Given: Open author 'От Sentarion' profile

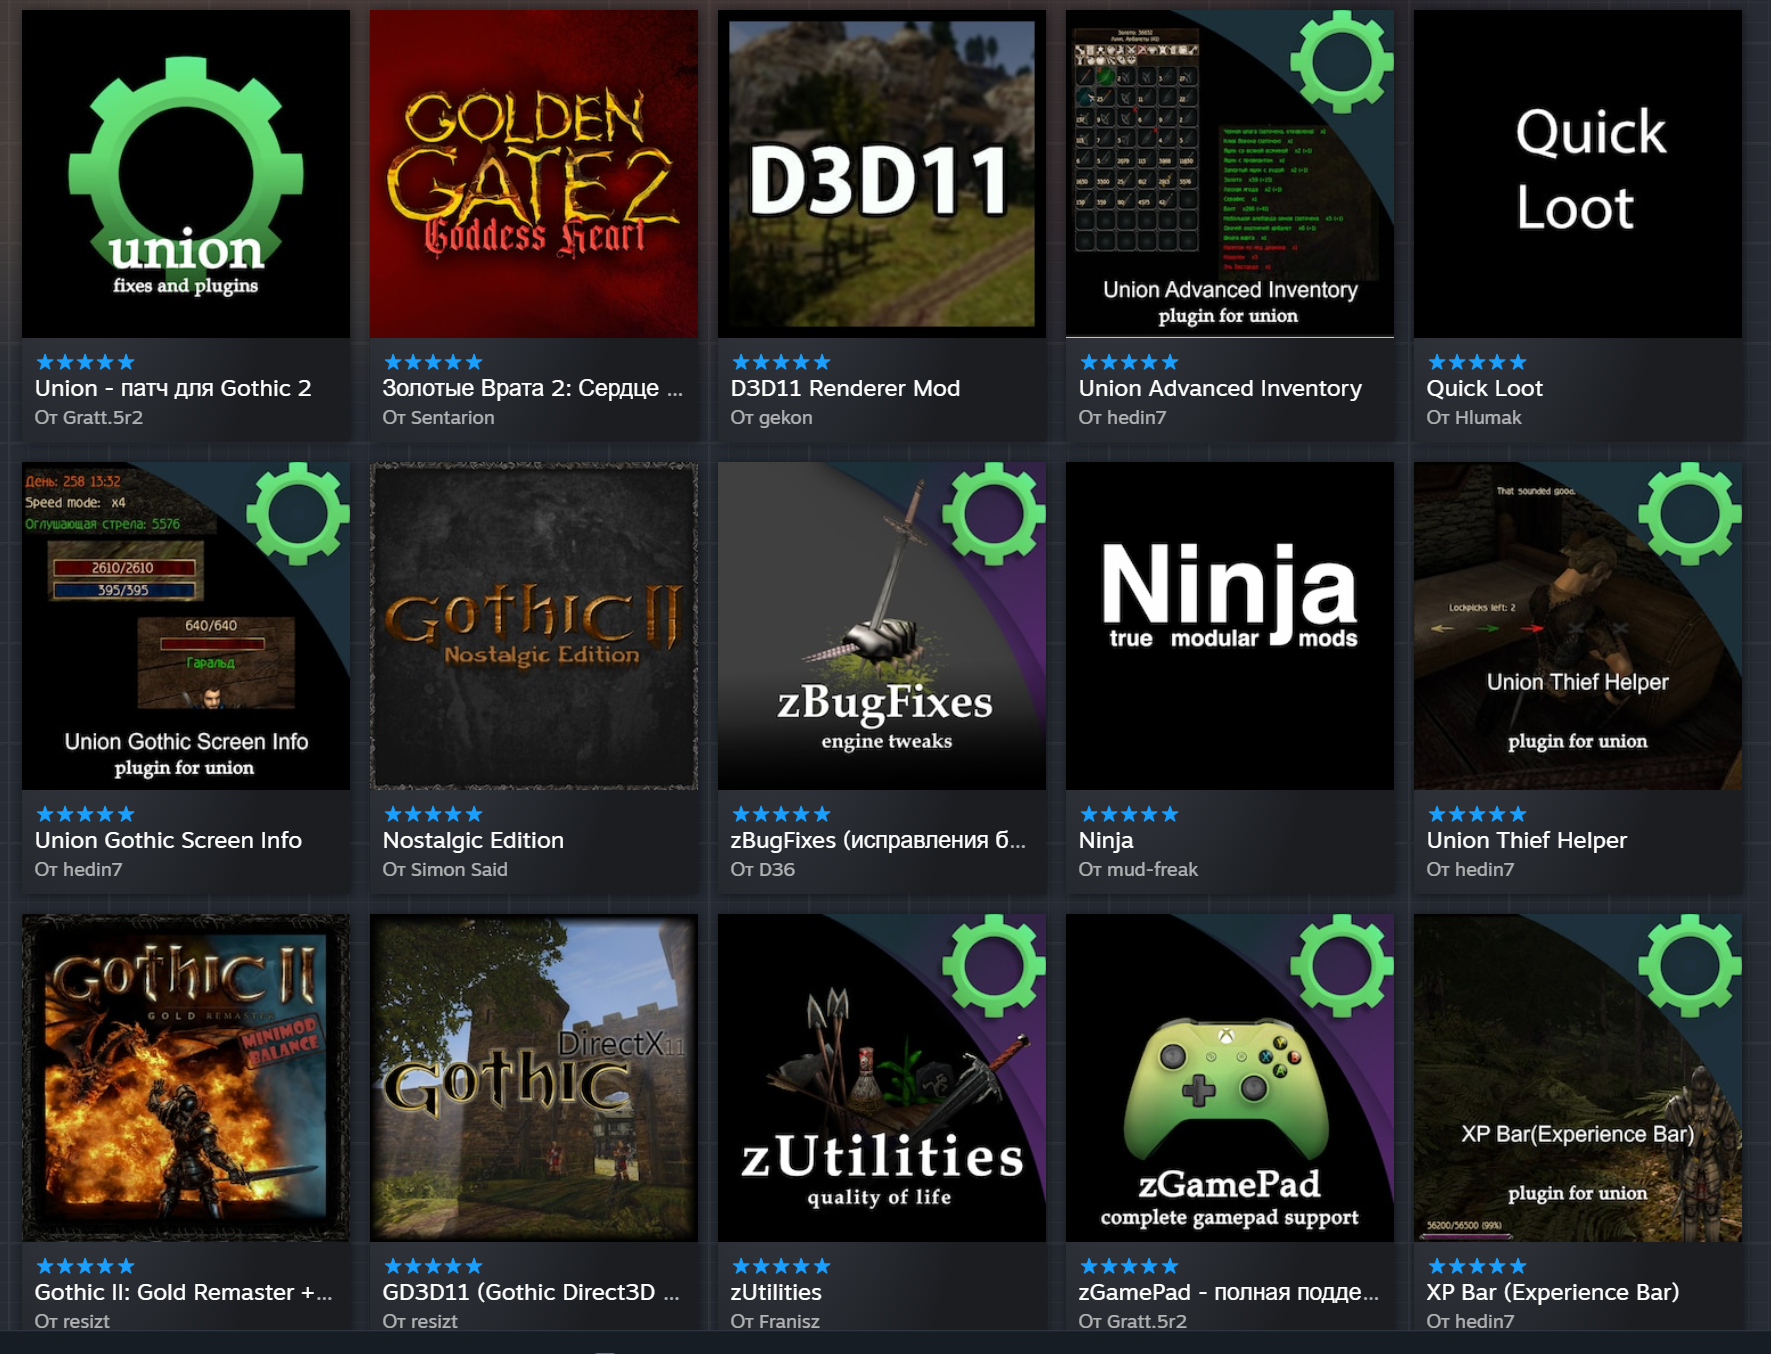Looking at the screenshot, I should click(x=438, y=417).
